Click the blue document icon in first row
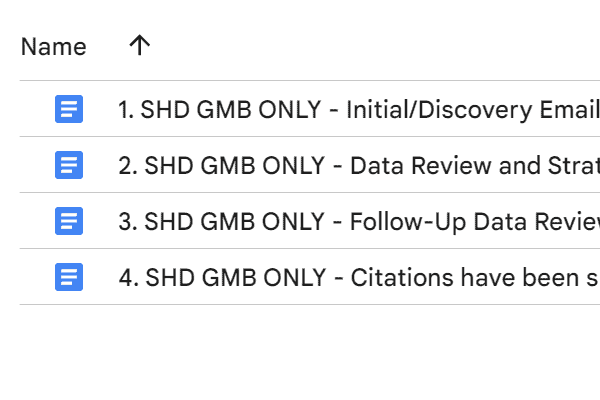The image size is (600, 400). click(69, 109)
